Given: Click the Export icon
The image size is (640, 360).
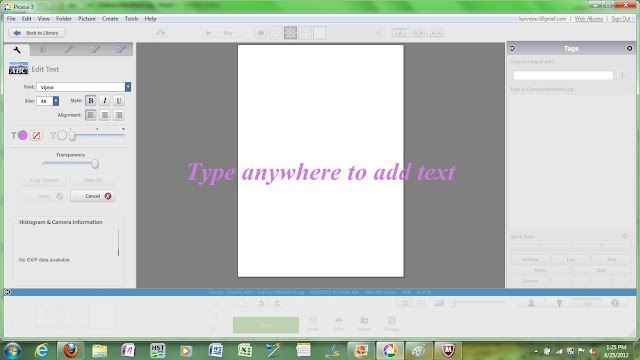Looking at the screenshot, I should pyautogui.click(x=364, y=324).
